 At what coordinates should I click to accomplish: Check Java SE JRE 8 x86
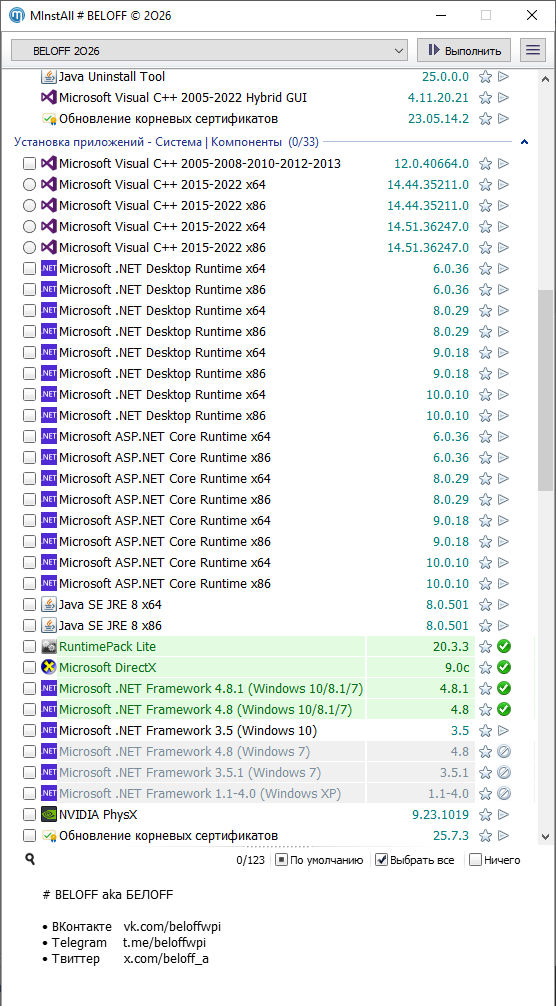pyautogui.click(x=29, y=626)
